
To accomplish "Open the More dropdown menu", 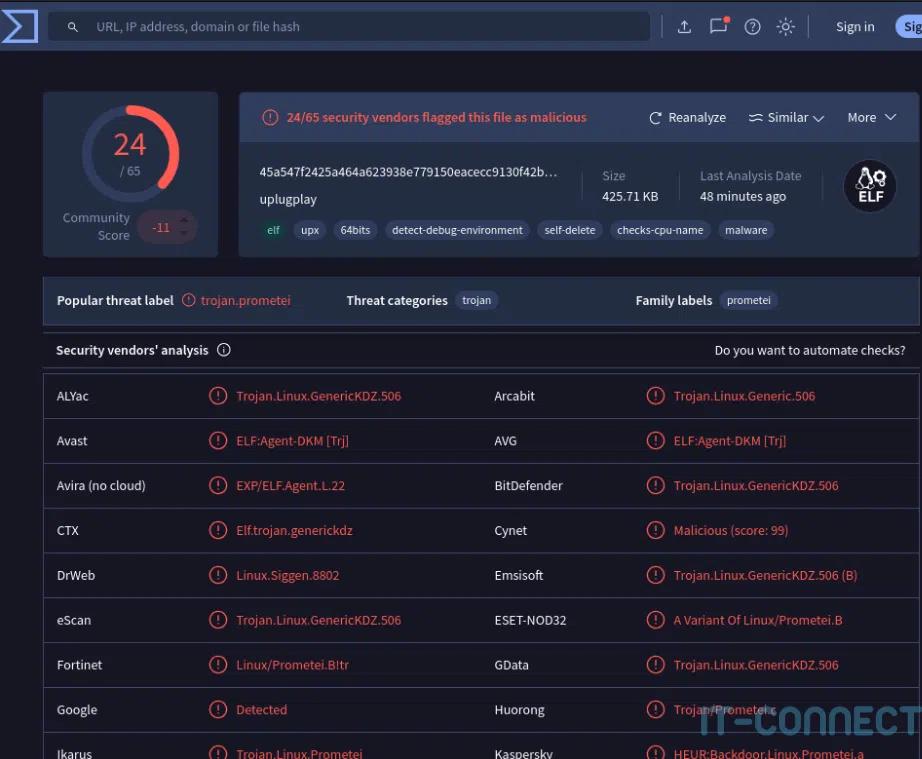I will [x=872, y=118].
